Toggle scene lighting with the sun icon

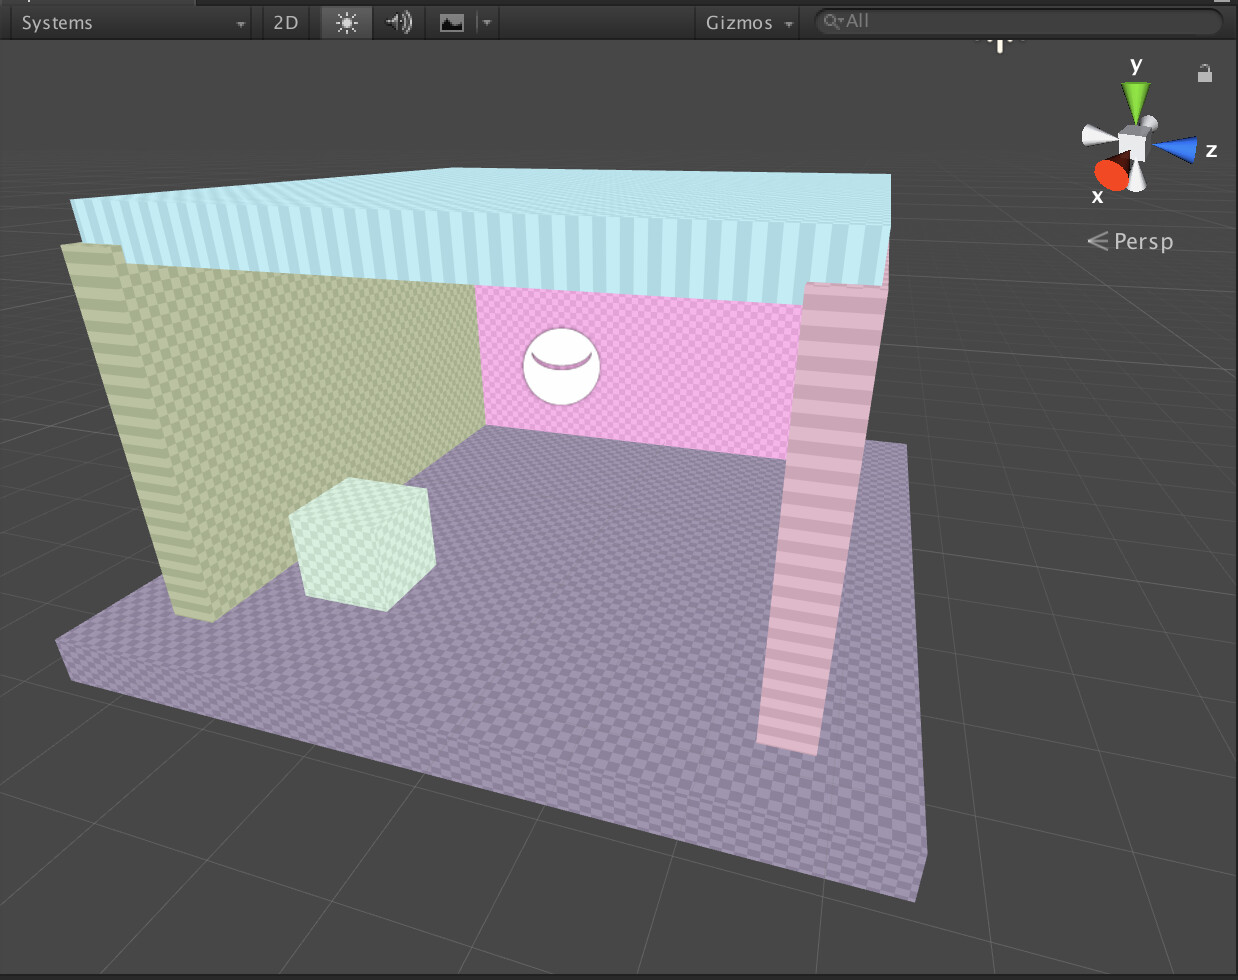pos(345,22)
